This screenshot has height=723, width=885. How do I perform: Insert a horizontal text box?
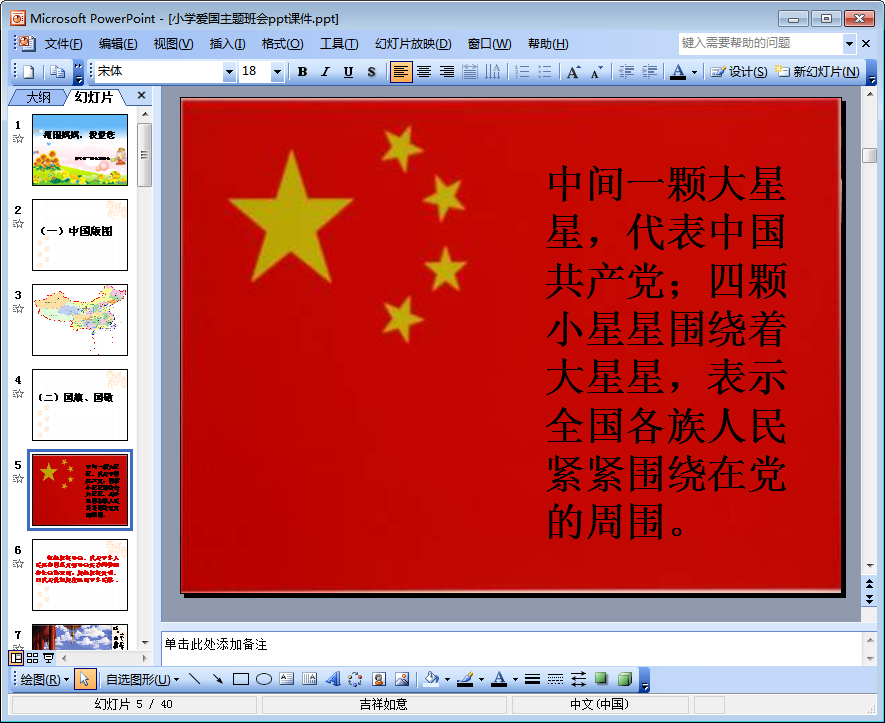click(x=287, y=679)
